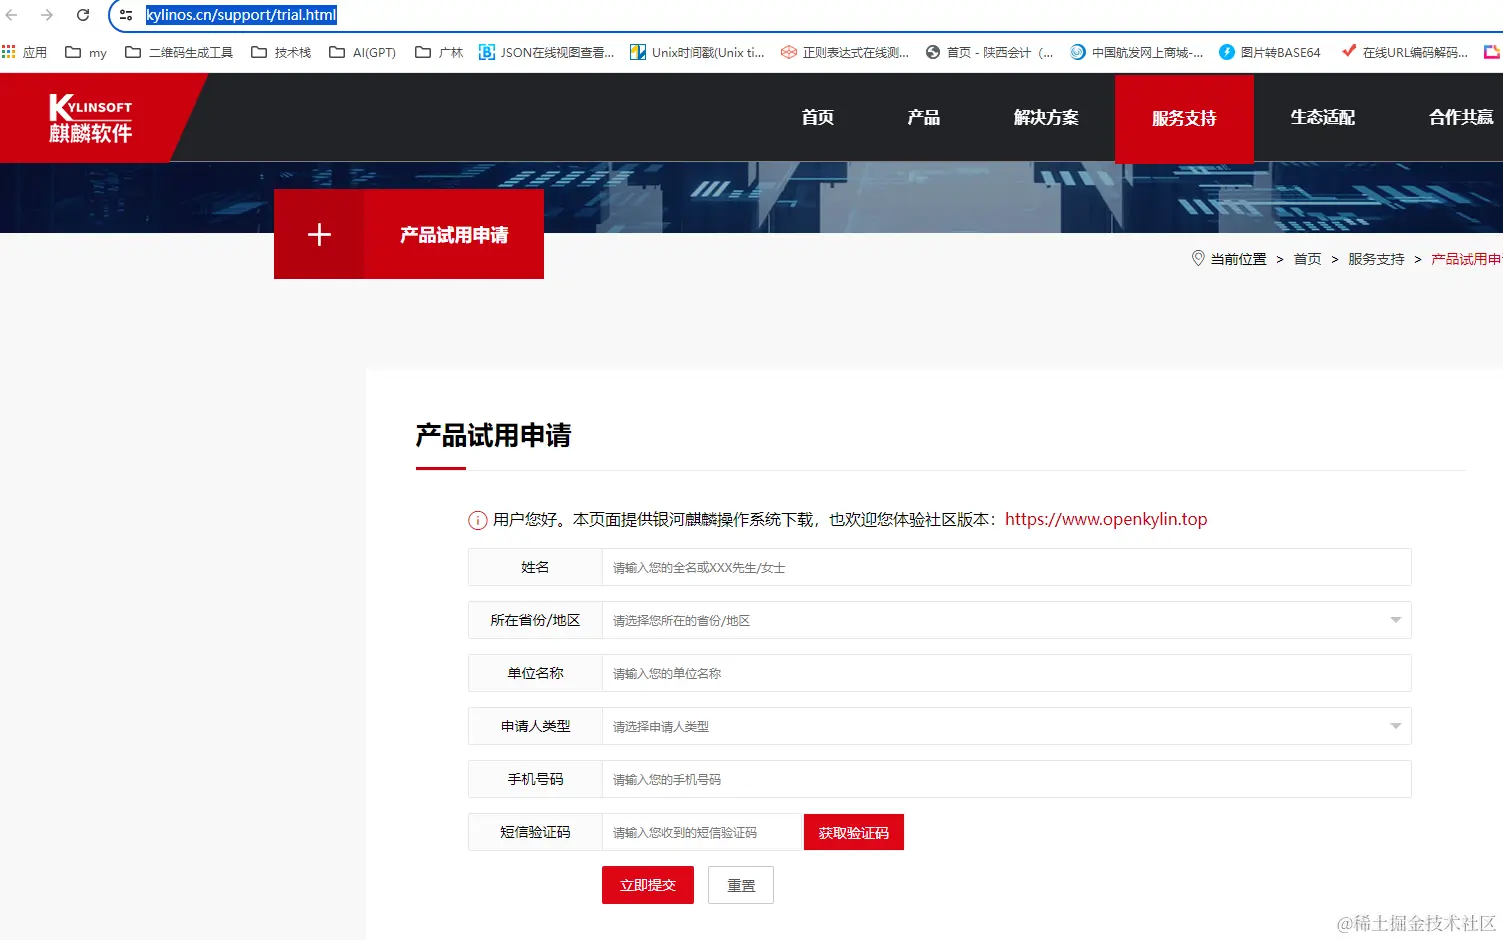Screen dimensions: 1503x940
Task: Go to 首页 in main navigation
Action: pos(818,118)
